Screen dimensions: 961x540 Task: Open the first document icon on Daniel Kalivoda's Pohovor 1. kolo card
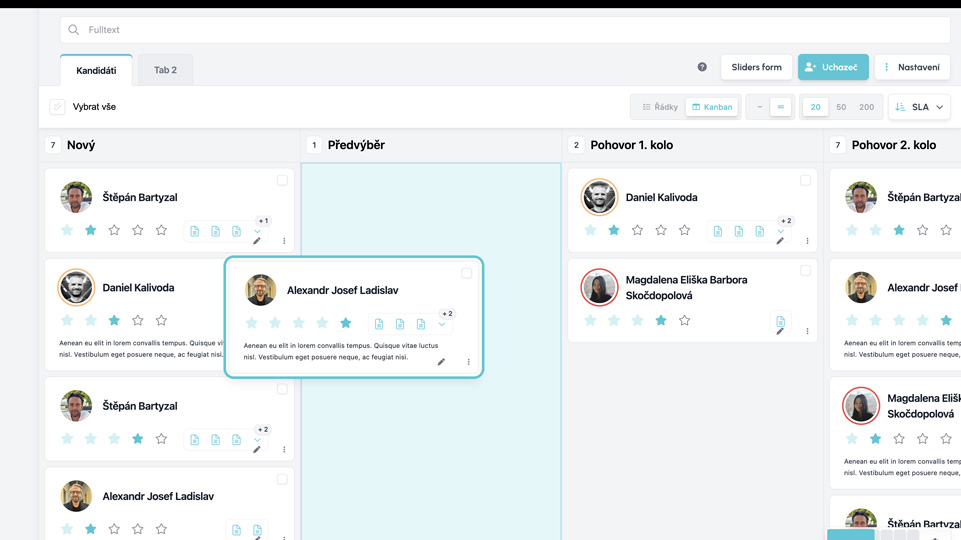point(717,231)
